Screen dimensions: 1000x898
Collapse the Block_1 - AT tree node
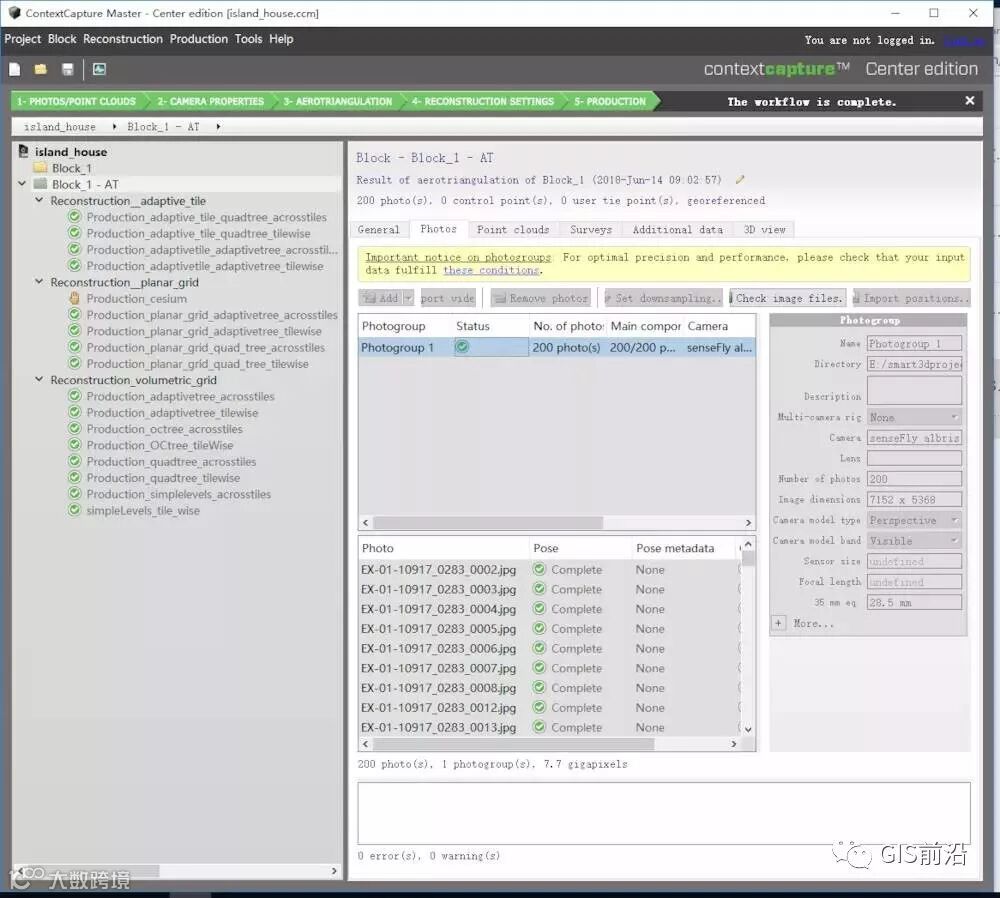click(22, 184)
